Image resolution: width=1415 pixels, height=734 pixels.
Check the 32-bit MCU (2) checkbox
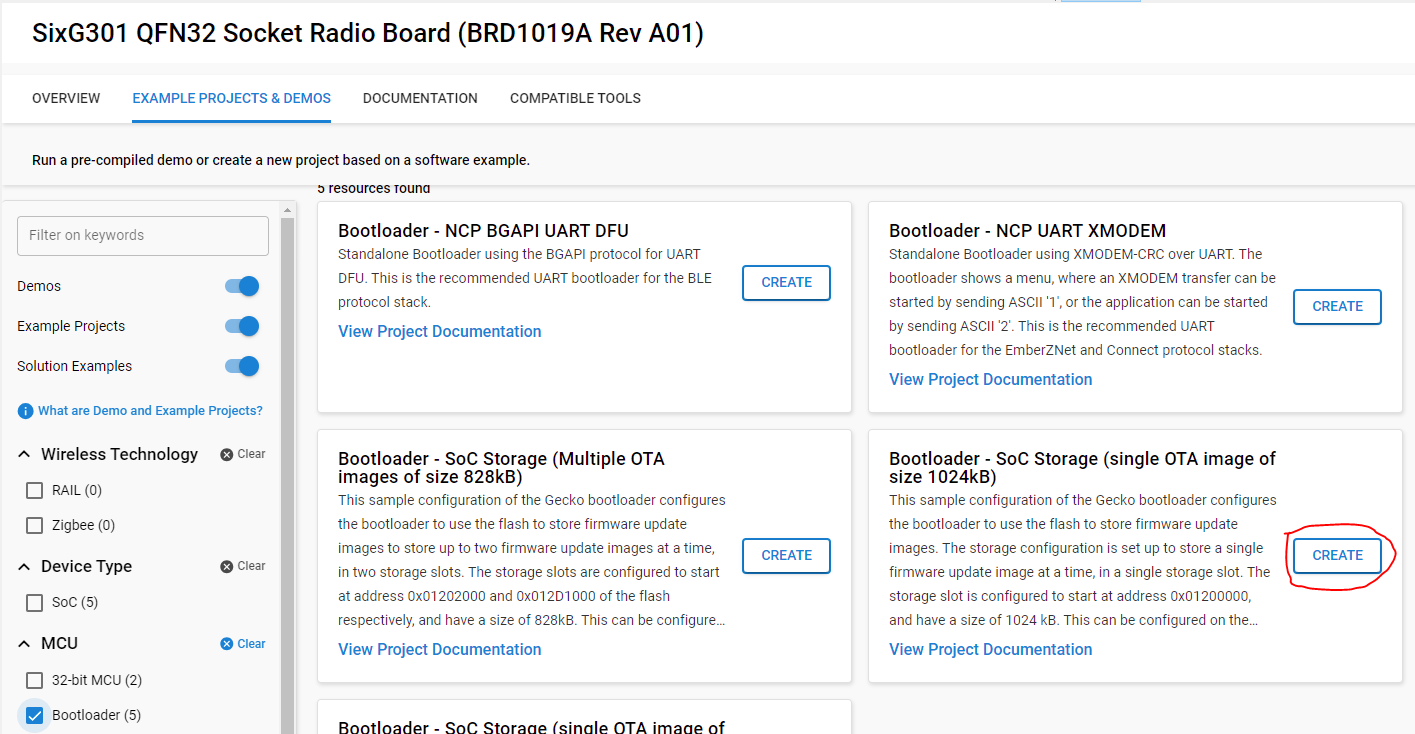[x=34, y=680]
